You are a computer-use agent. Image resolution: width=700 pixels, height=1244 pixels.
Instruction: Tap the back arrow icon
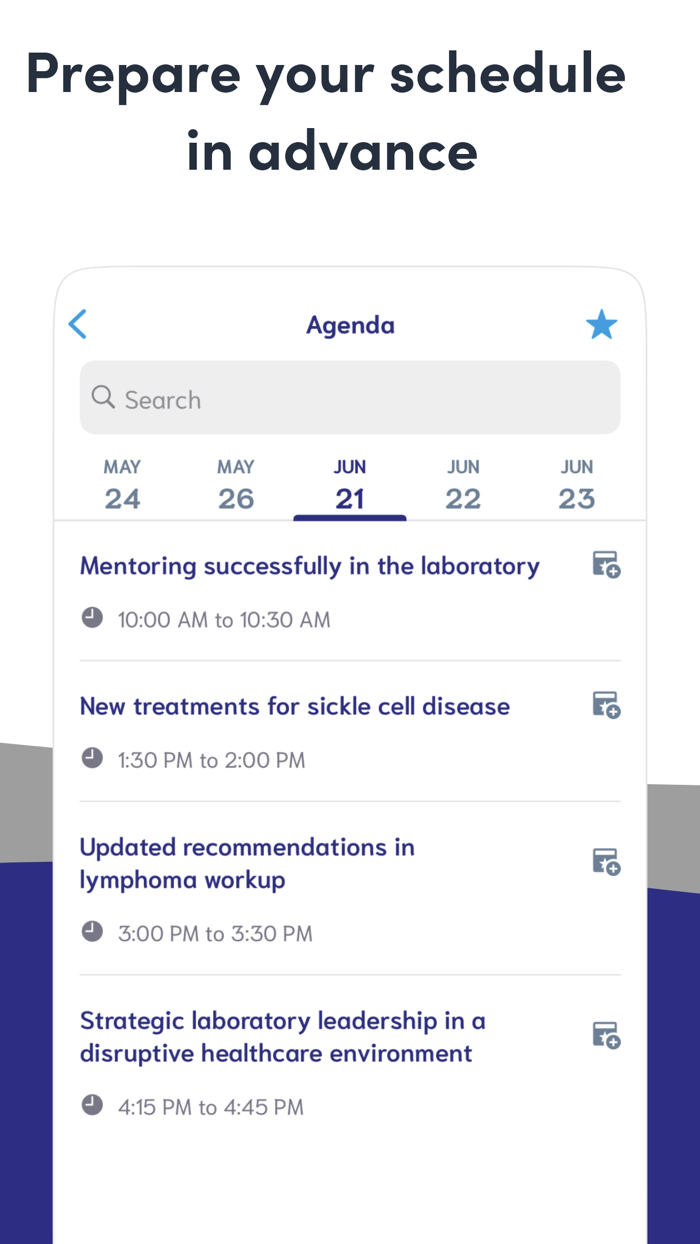78,325
